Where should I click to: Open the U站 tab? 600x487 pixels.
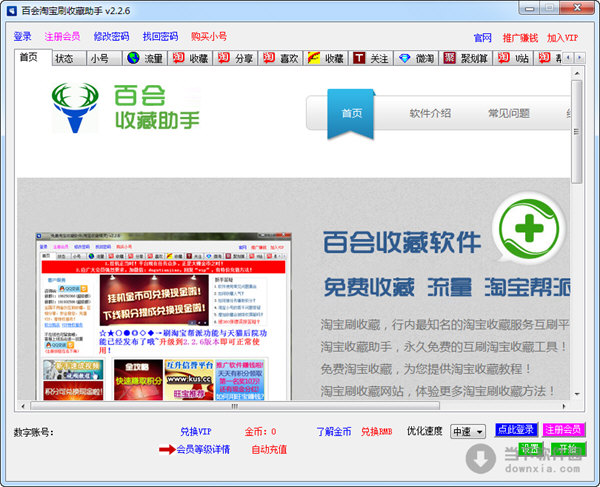click(x=513, y=58)
